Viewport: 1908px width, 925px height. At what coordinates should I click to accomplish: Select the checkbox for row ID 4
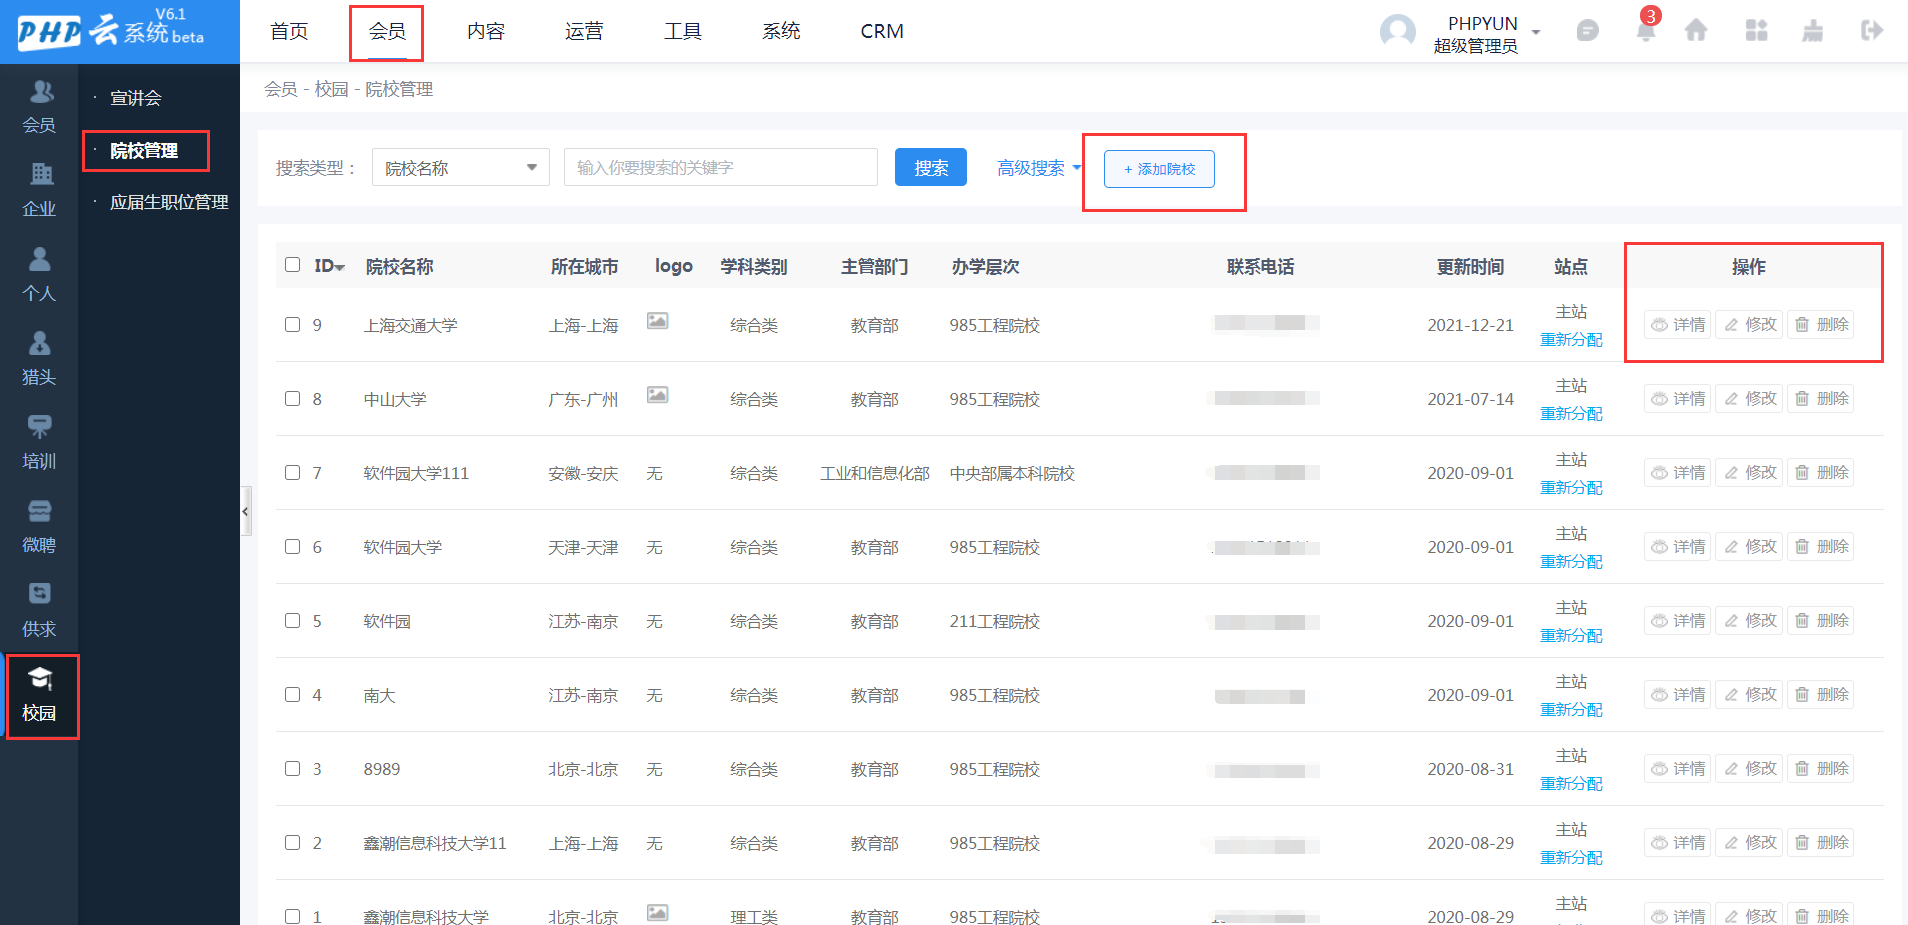292,695
